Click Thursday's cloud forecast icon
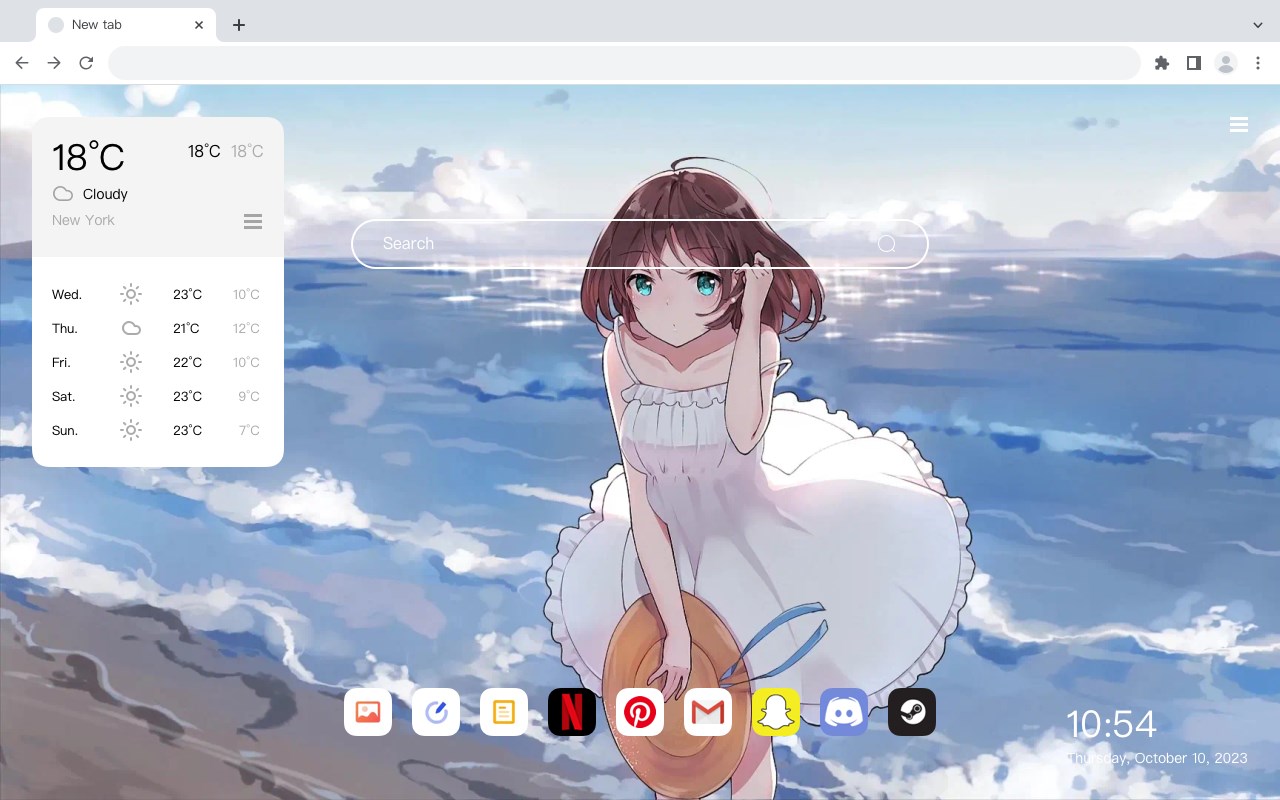1280x800 pixels. tap(131, 328)
